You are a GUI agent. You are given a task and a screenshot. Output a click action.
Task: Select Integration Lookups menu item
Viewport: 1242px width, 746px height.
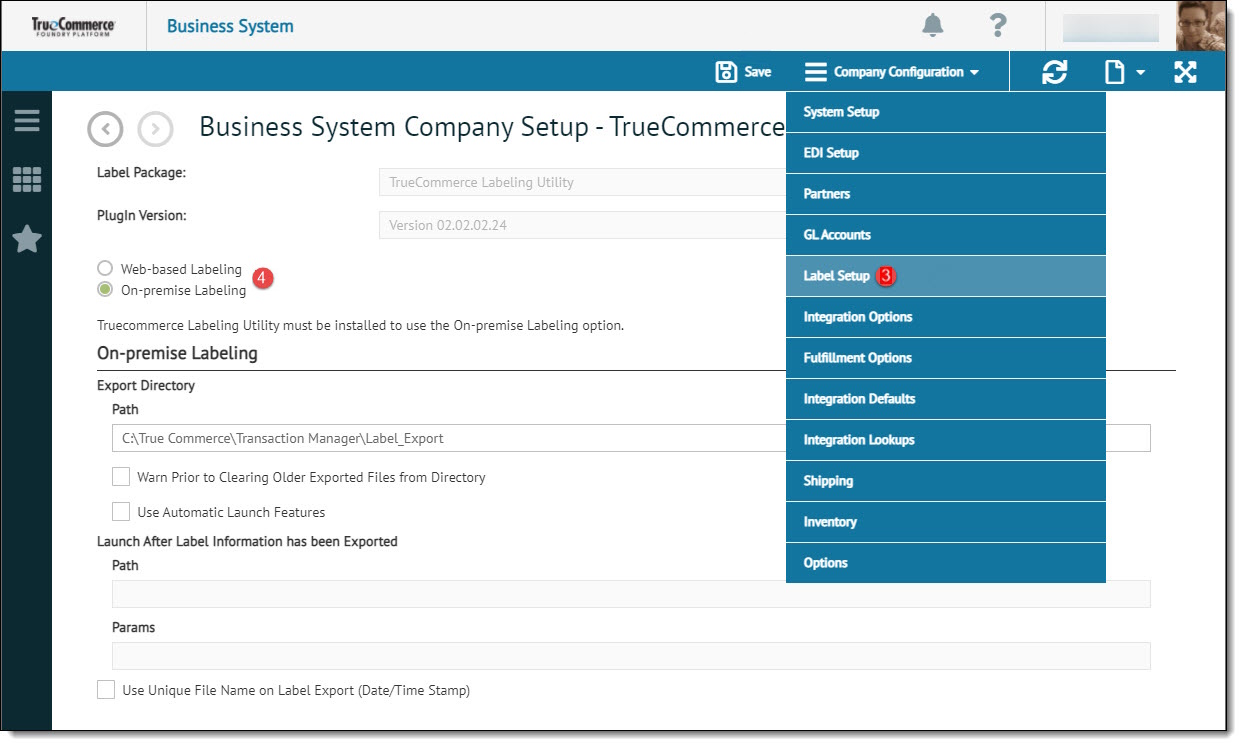(x=946, y=440)
